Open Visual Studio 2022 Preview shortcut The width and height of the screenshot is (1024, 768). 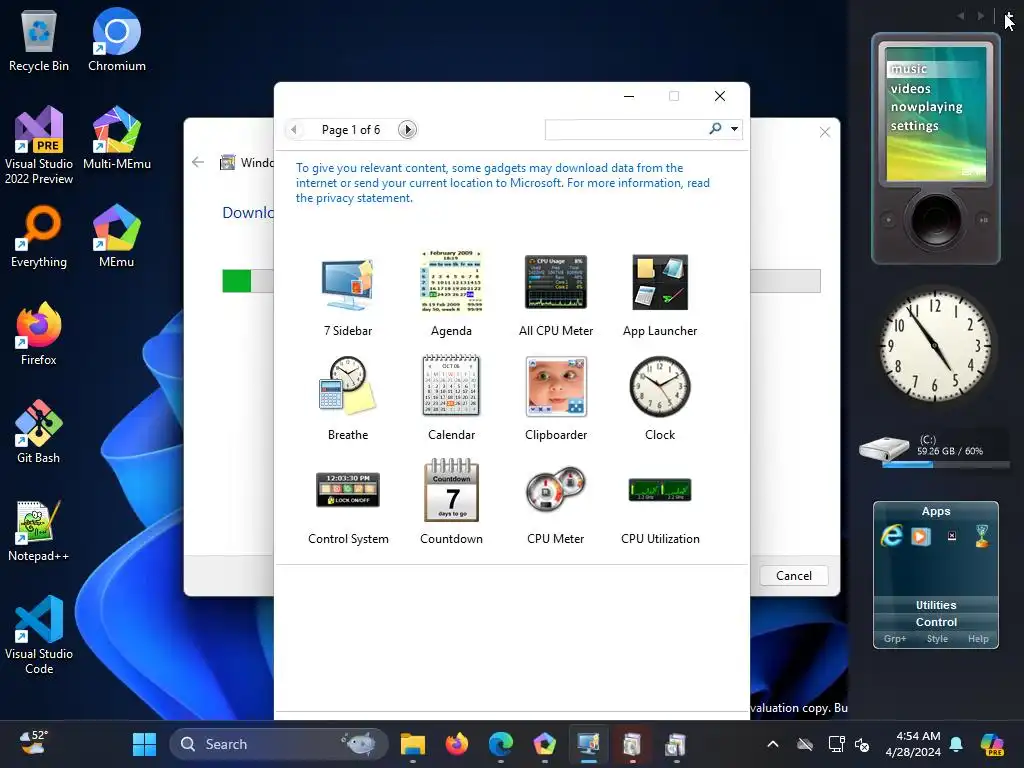point(39,145)
